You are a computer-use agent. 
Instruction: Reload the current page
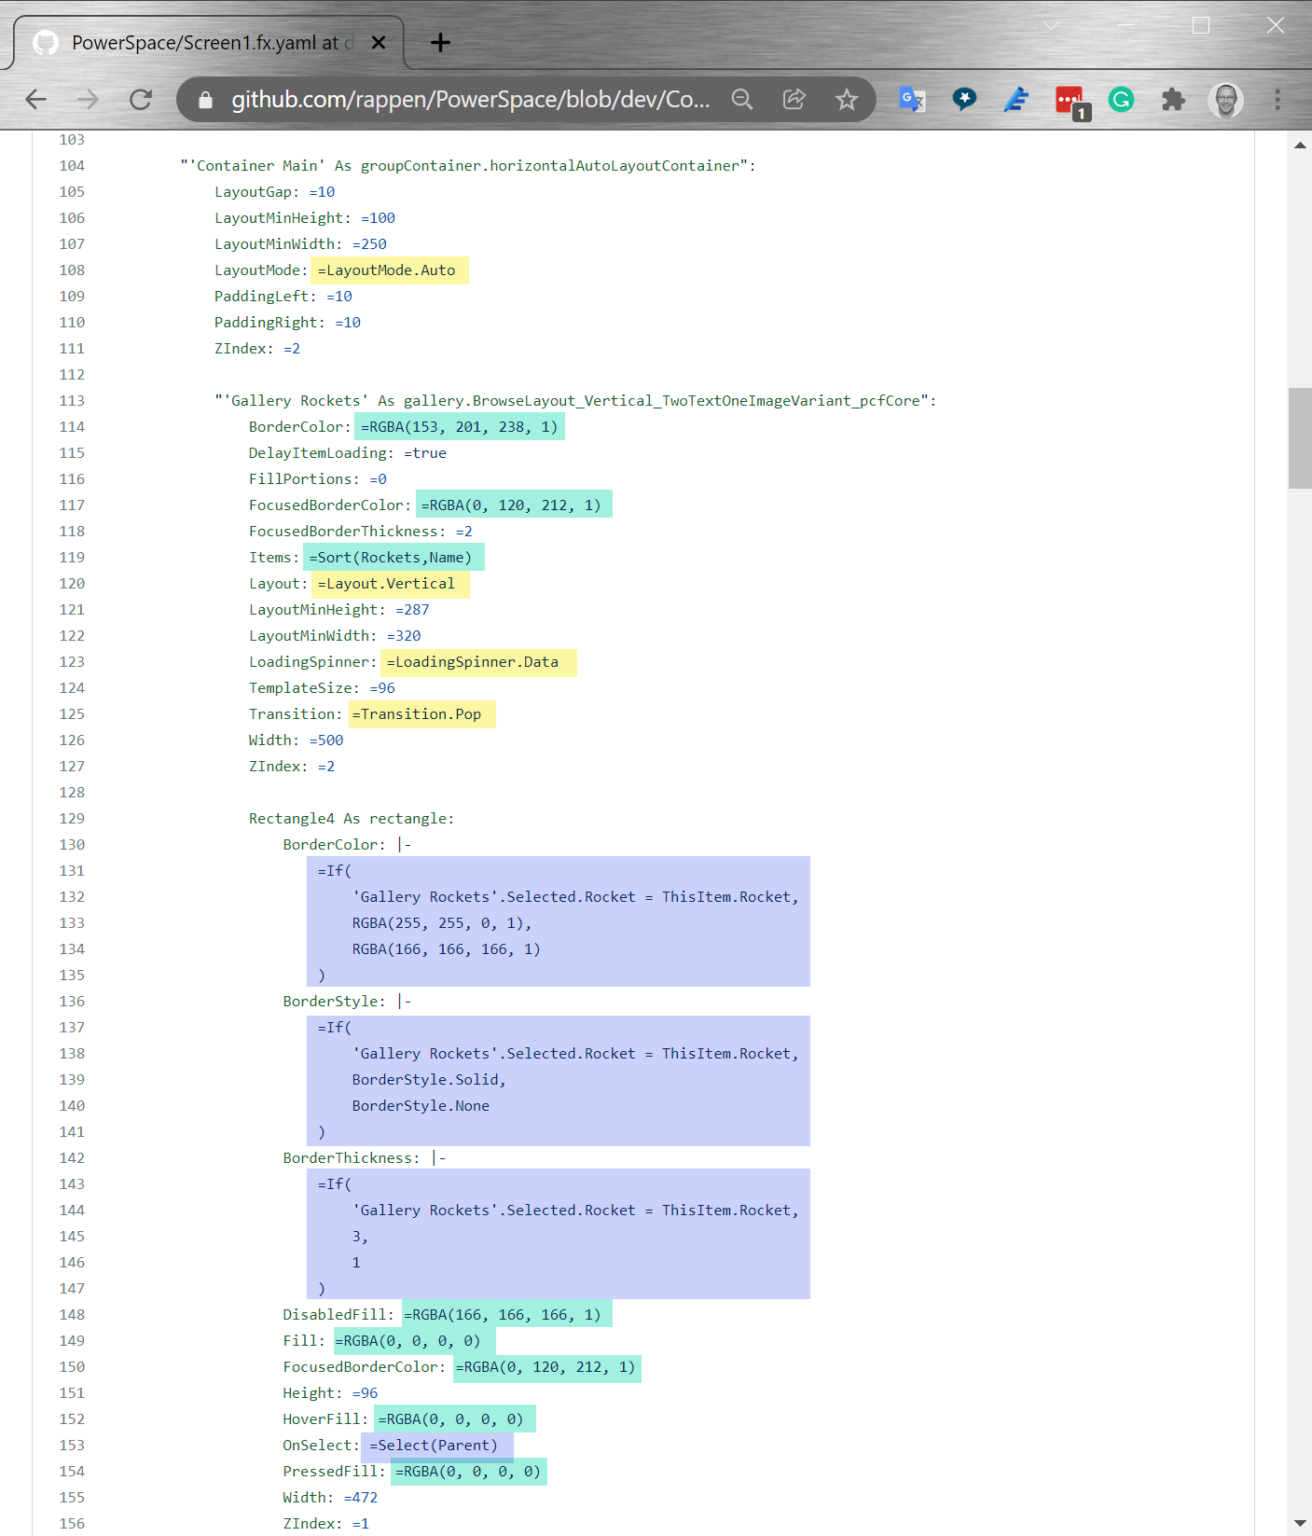140,99
